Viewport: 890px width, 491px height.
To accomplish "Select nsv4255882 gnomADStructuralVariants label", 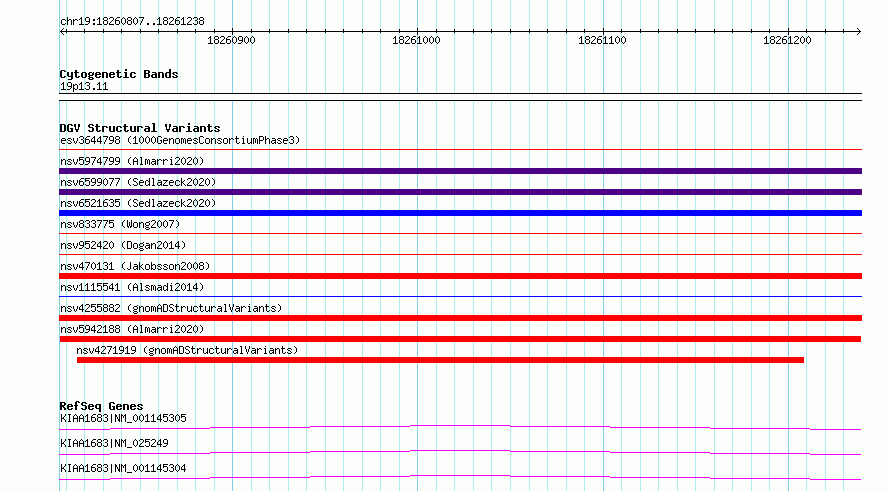I will tap(171, 308).
